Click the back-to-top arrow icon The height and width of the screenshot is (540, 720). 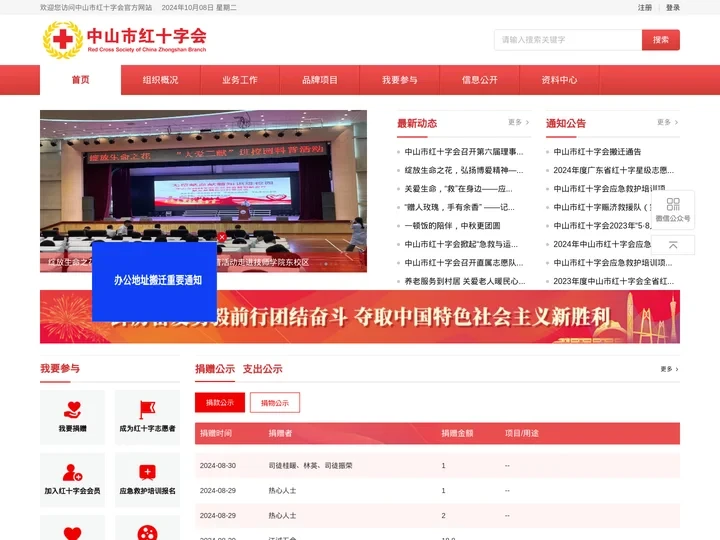673,245
